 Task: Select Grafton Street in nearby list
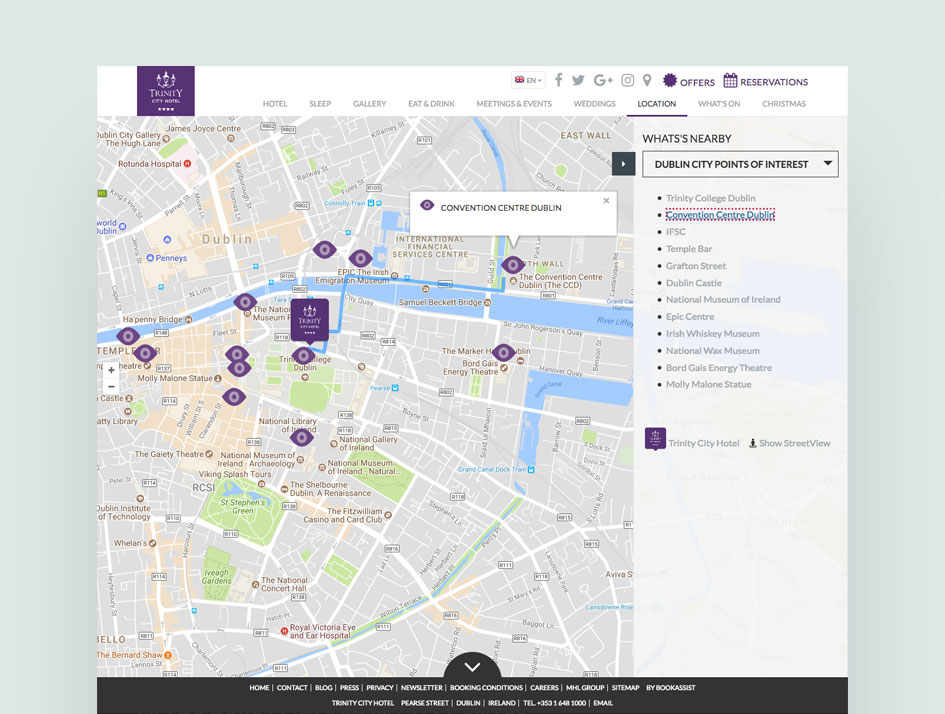[x=695, y=266]
